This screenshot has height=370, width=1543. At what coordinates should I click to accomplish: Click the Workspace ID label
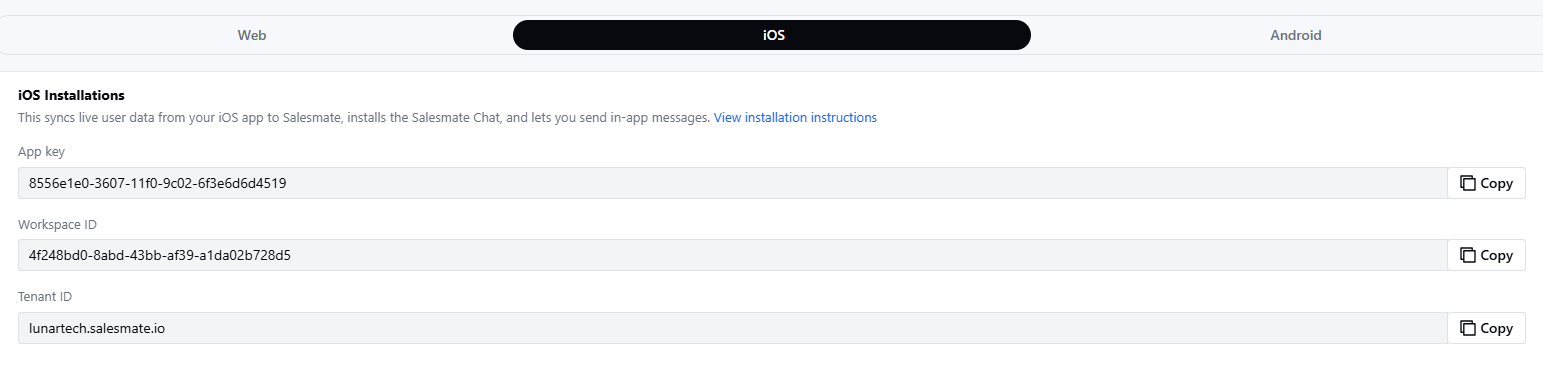point(57,224)
